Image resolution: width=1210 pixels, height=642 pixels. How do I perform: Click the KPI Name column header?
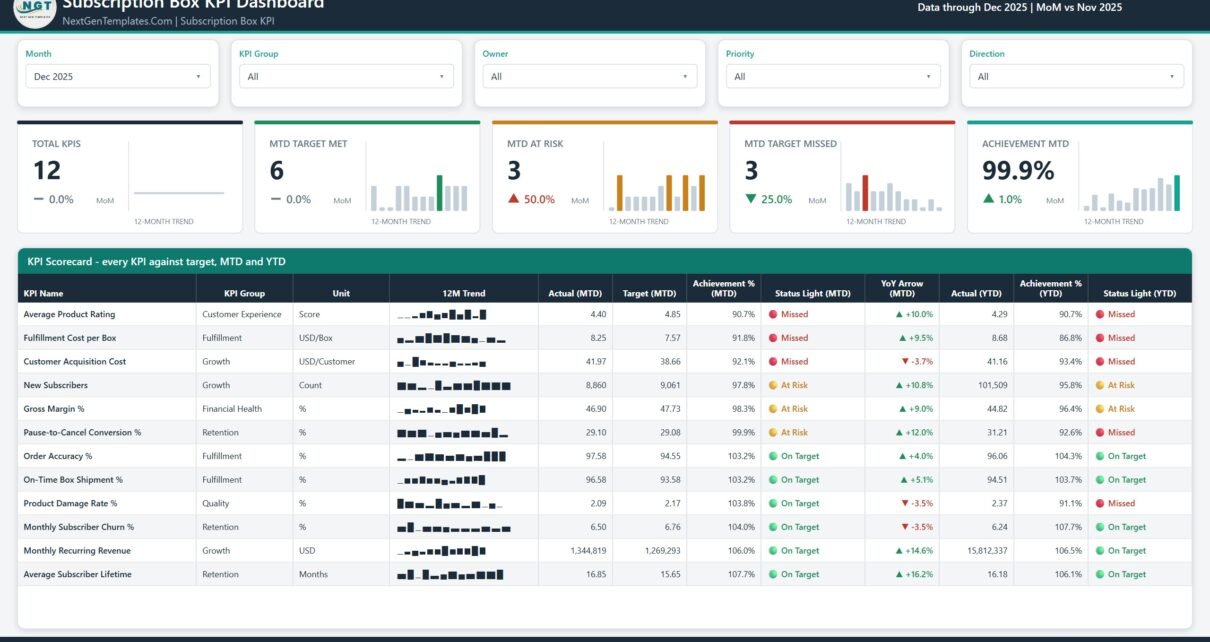click(44, 294)
